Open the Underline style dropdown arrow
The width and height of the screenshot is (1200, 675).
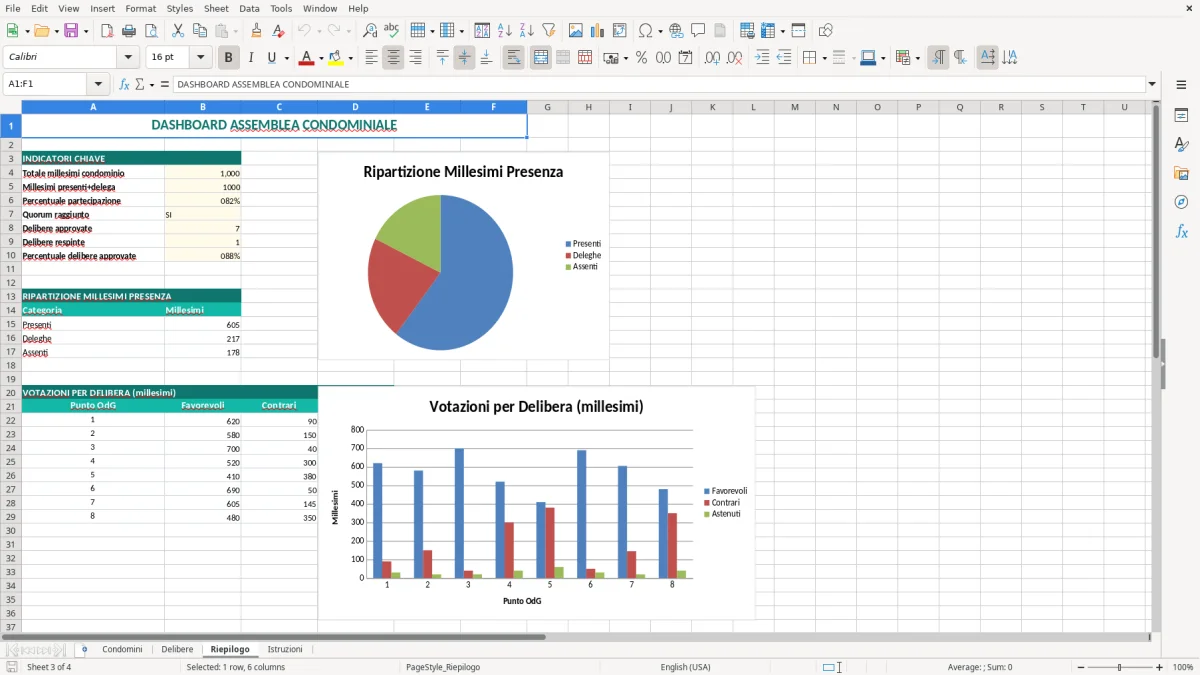pos(285,58)
